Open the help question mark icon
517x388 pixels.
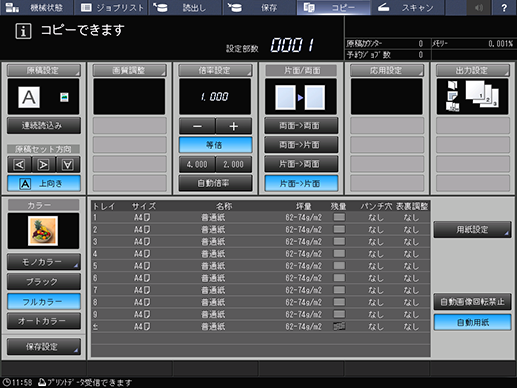coord(504,8)
